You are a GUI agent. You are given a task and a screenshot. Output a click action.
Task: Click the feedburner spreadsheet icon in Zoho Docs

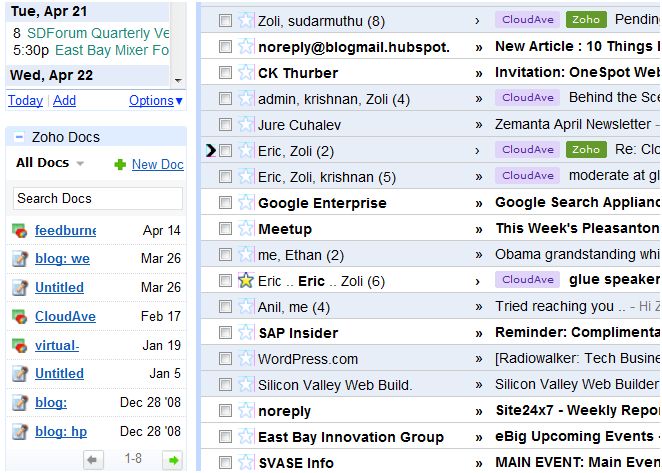click(x=19, y=231)
